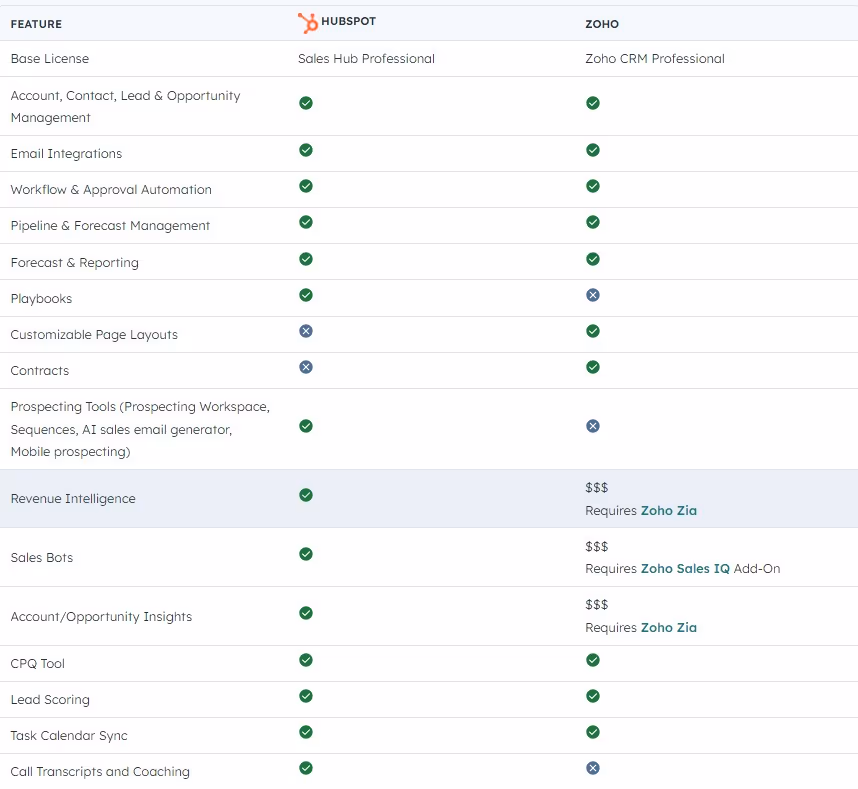
Task: Click Zoho X icon in Prospecting Tools row
Action: coord(593,426)
